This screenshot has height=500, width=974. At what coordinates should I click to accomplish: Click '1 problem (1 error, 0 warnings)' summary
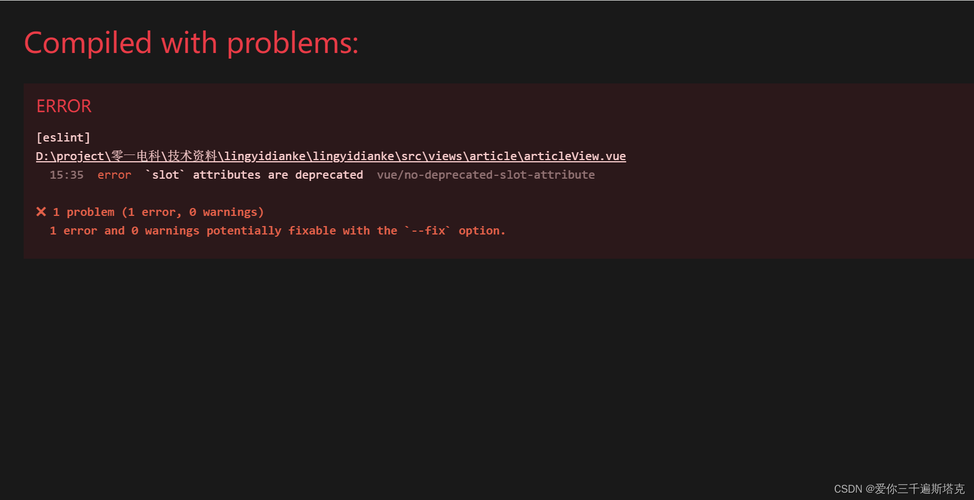pos(158,212)
